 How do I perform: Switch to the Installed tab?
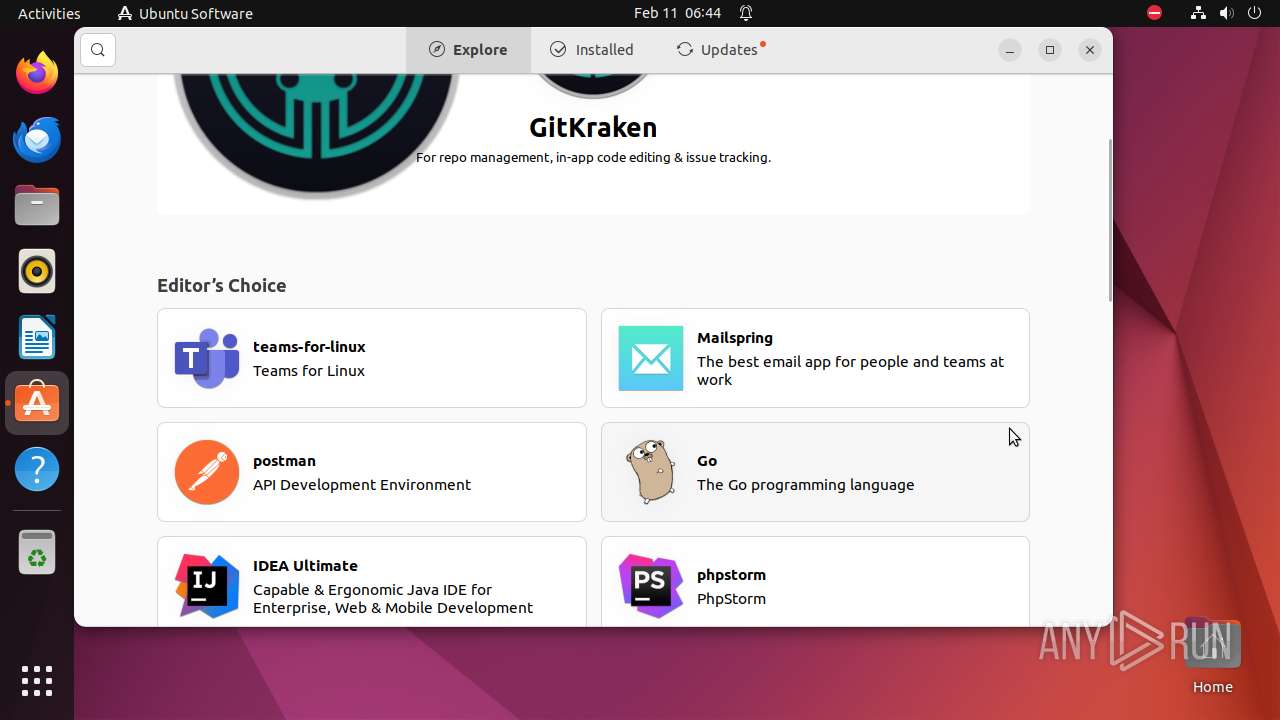[591, 50]
